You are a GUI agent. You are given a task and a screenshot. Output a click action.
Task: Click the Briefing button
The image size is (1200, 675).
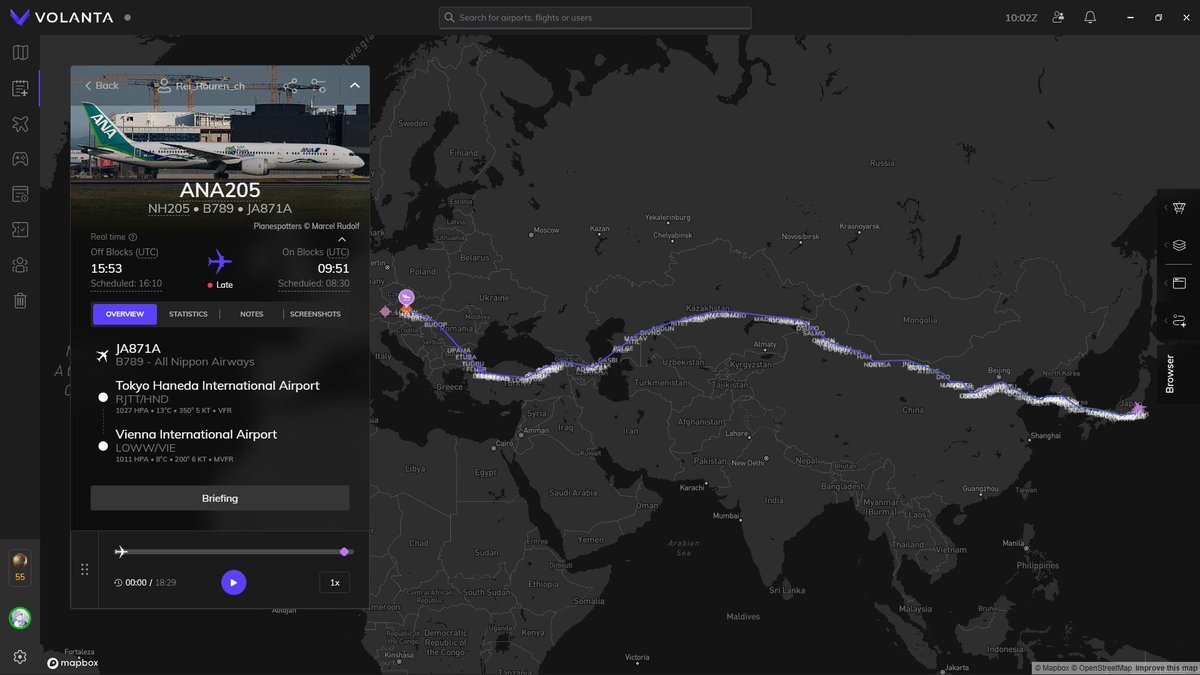[x=220, y=498]
